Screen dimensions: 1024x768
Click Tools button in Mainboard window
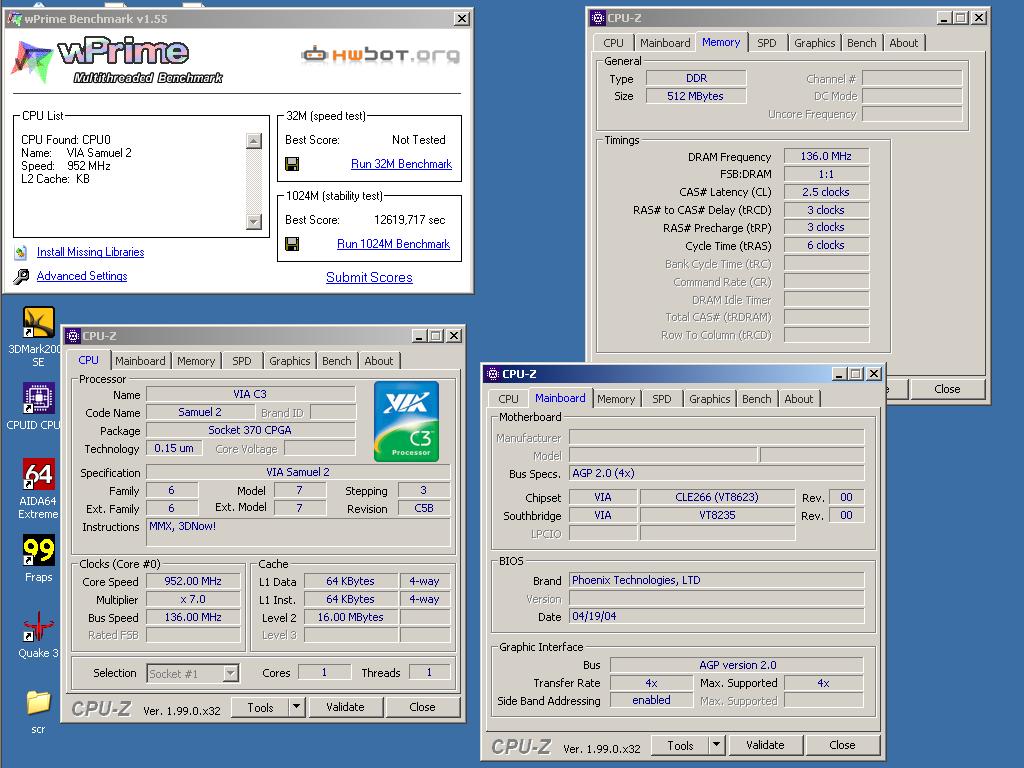(x=680, y=744)
